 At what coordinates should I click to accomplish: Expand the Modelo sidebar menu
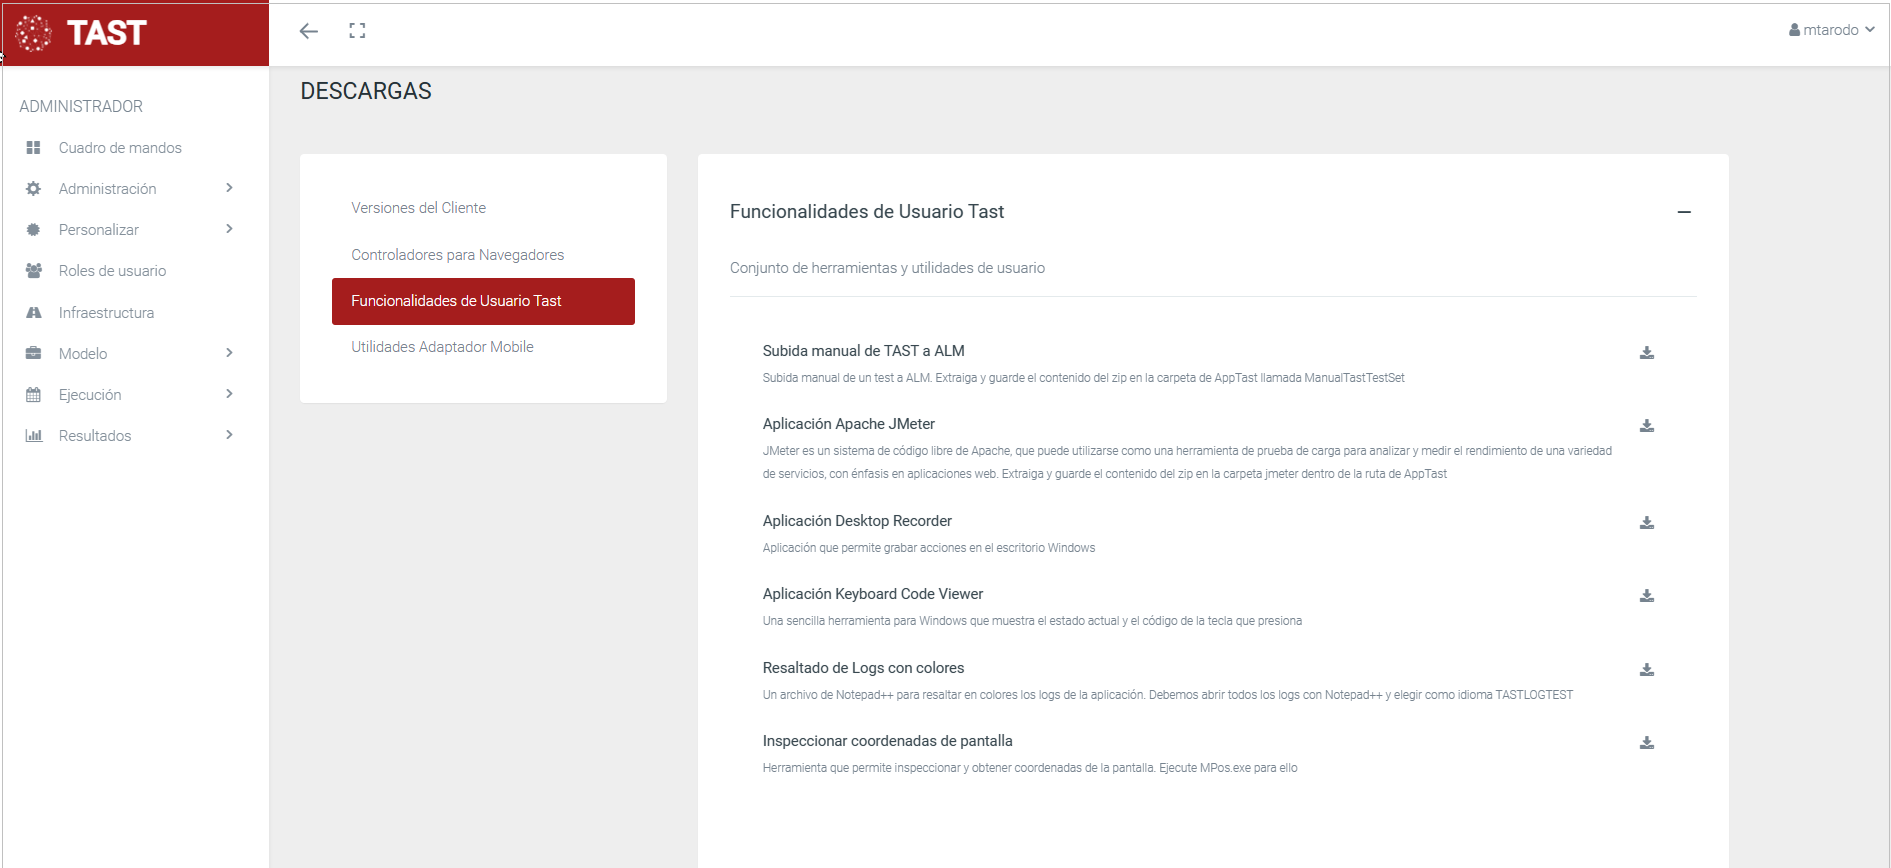point(130,354)
